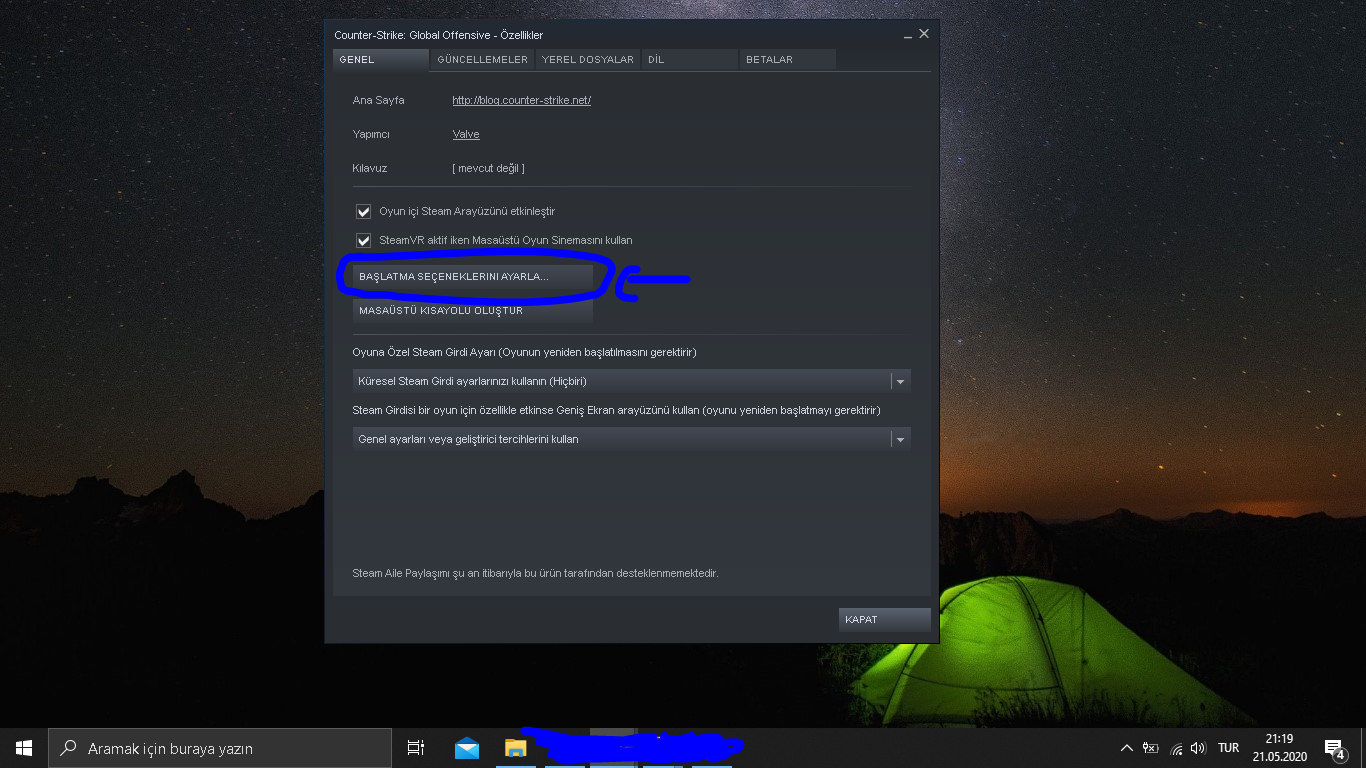Click the 'Kılavuz' label
The width and height of the screenshot is (1366, 768).
pos(370,168)
